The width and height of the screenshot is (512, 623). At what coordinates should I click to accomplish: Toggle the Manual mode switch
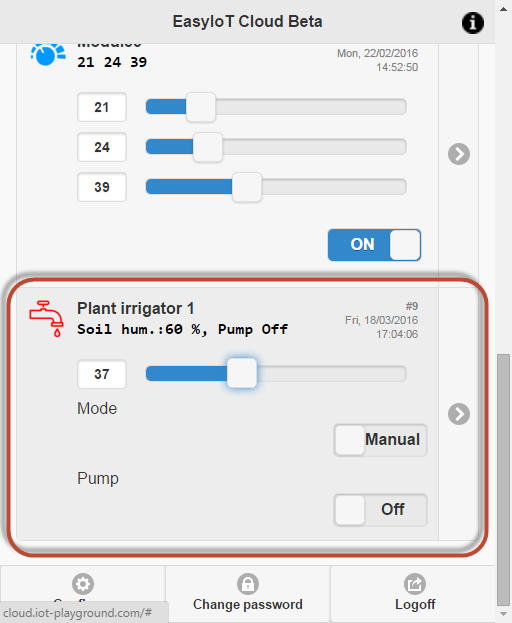[x=381, y=440]
